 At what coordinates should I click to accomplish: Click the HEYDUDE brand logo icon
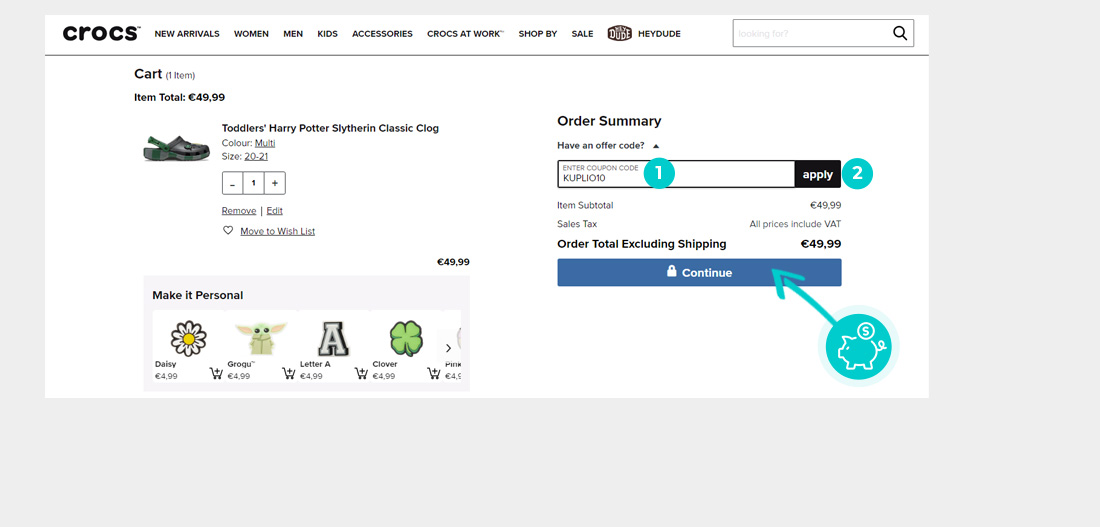click(619, 33)
